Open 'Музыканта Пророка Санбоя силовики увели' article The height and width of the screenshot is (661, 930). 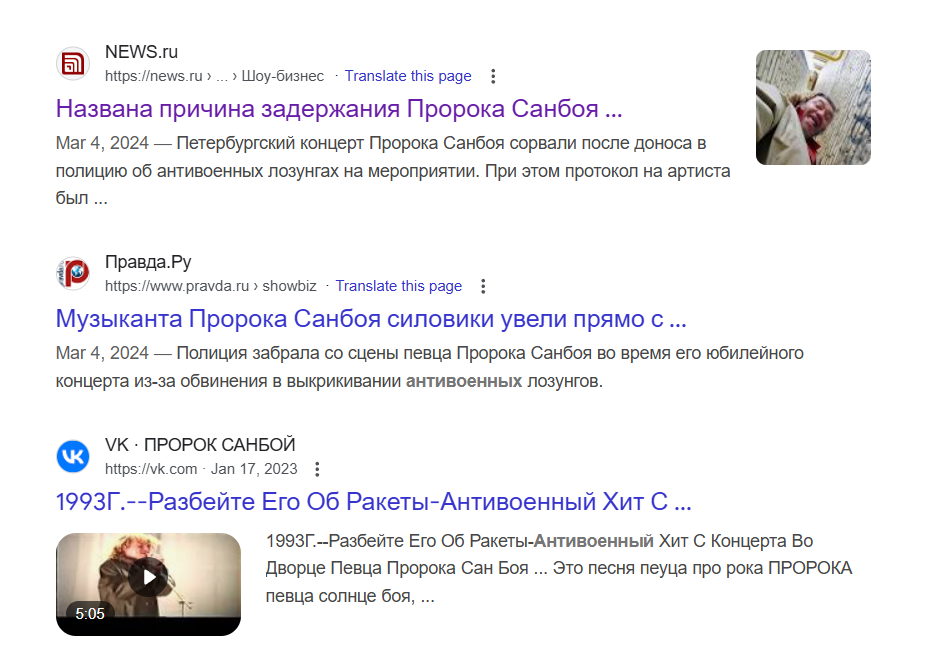click(371, 319)
